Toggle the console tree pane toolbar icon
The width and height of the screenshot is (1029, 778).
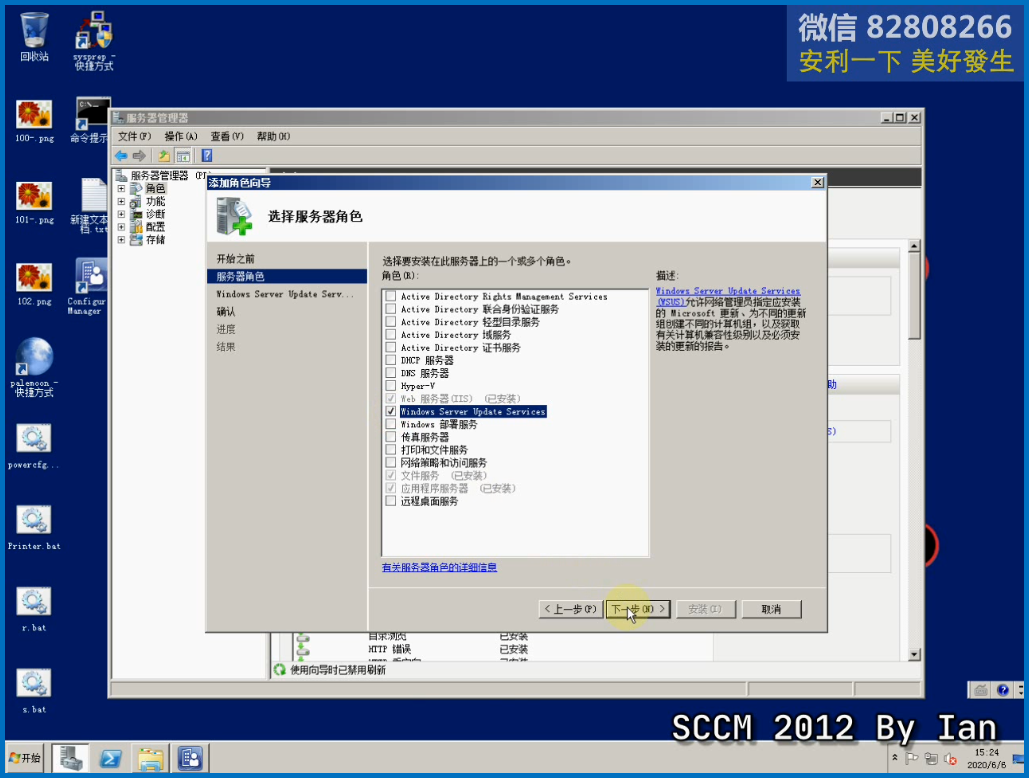183,156
